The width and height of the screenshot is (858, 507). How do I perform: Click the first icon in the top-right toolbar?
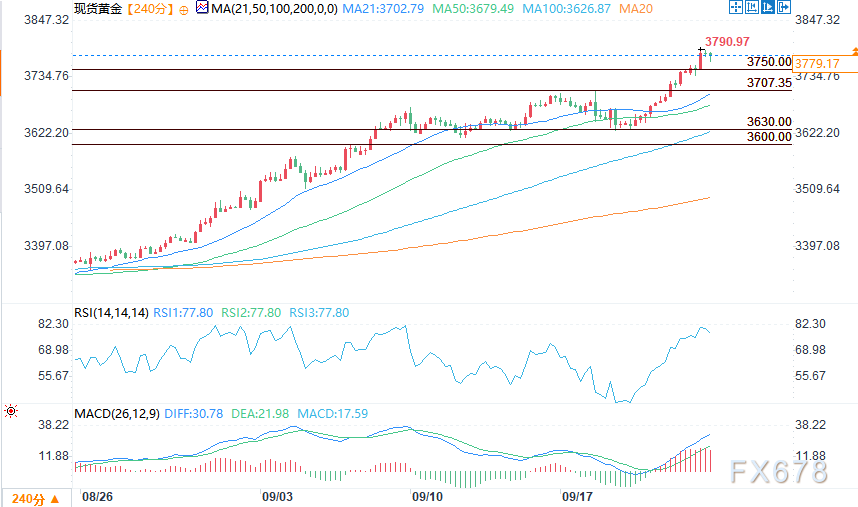(736, 8)
